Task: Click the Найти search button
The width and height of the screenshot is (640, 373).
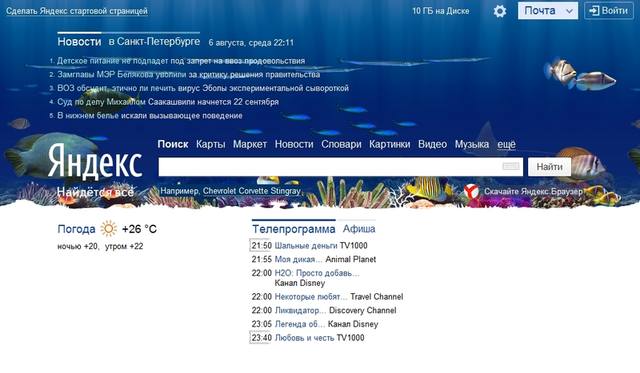Action: click(x=549, y=167)
